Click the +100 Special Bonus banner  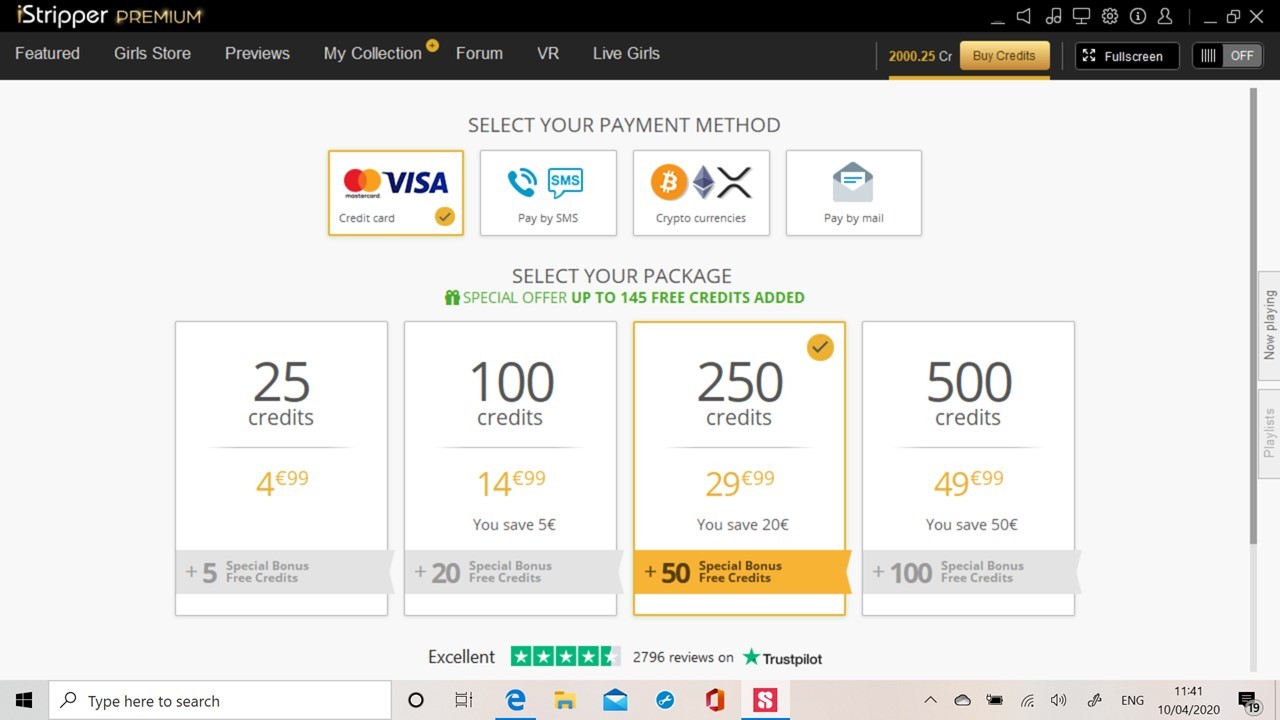[970, 572]
